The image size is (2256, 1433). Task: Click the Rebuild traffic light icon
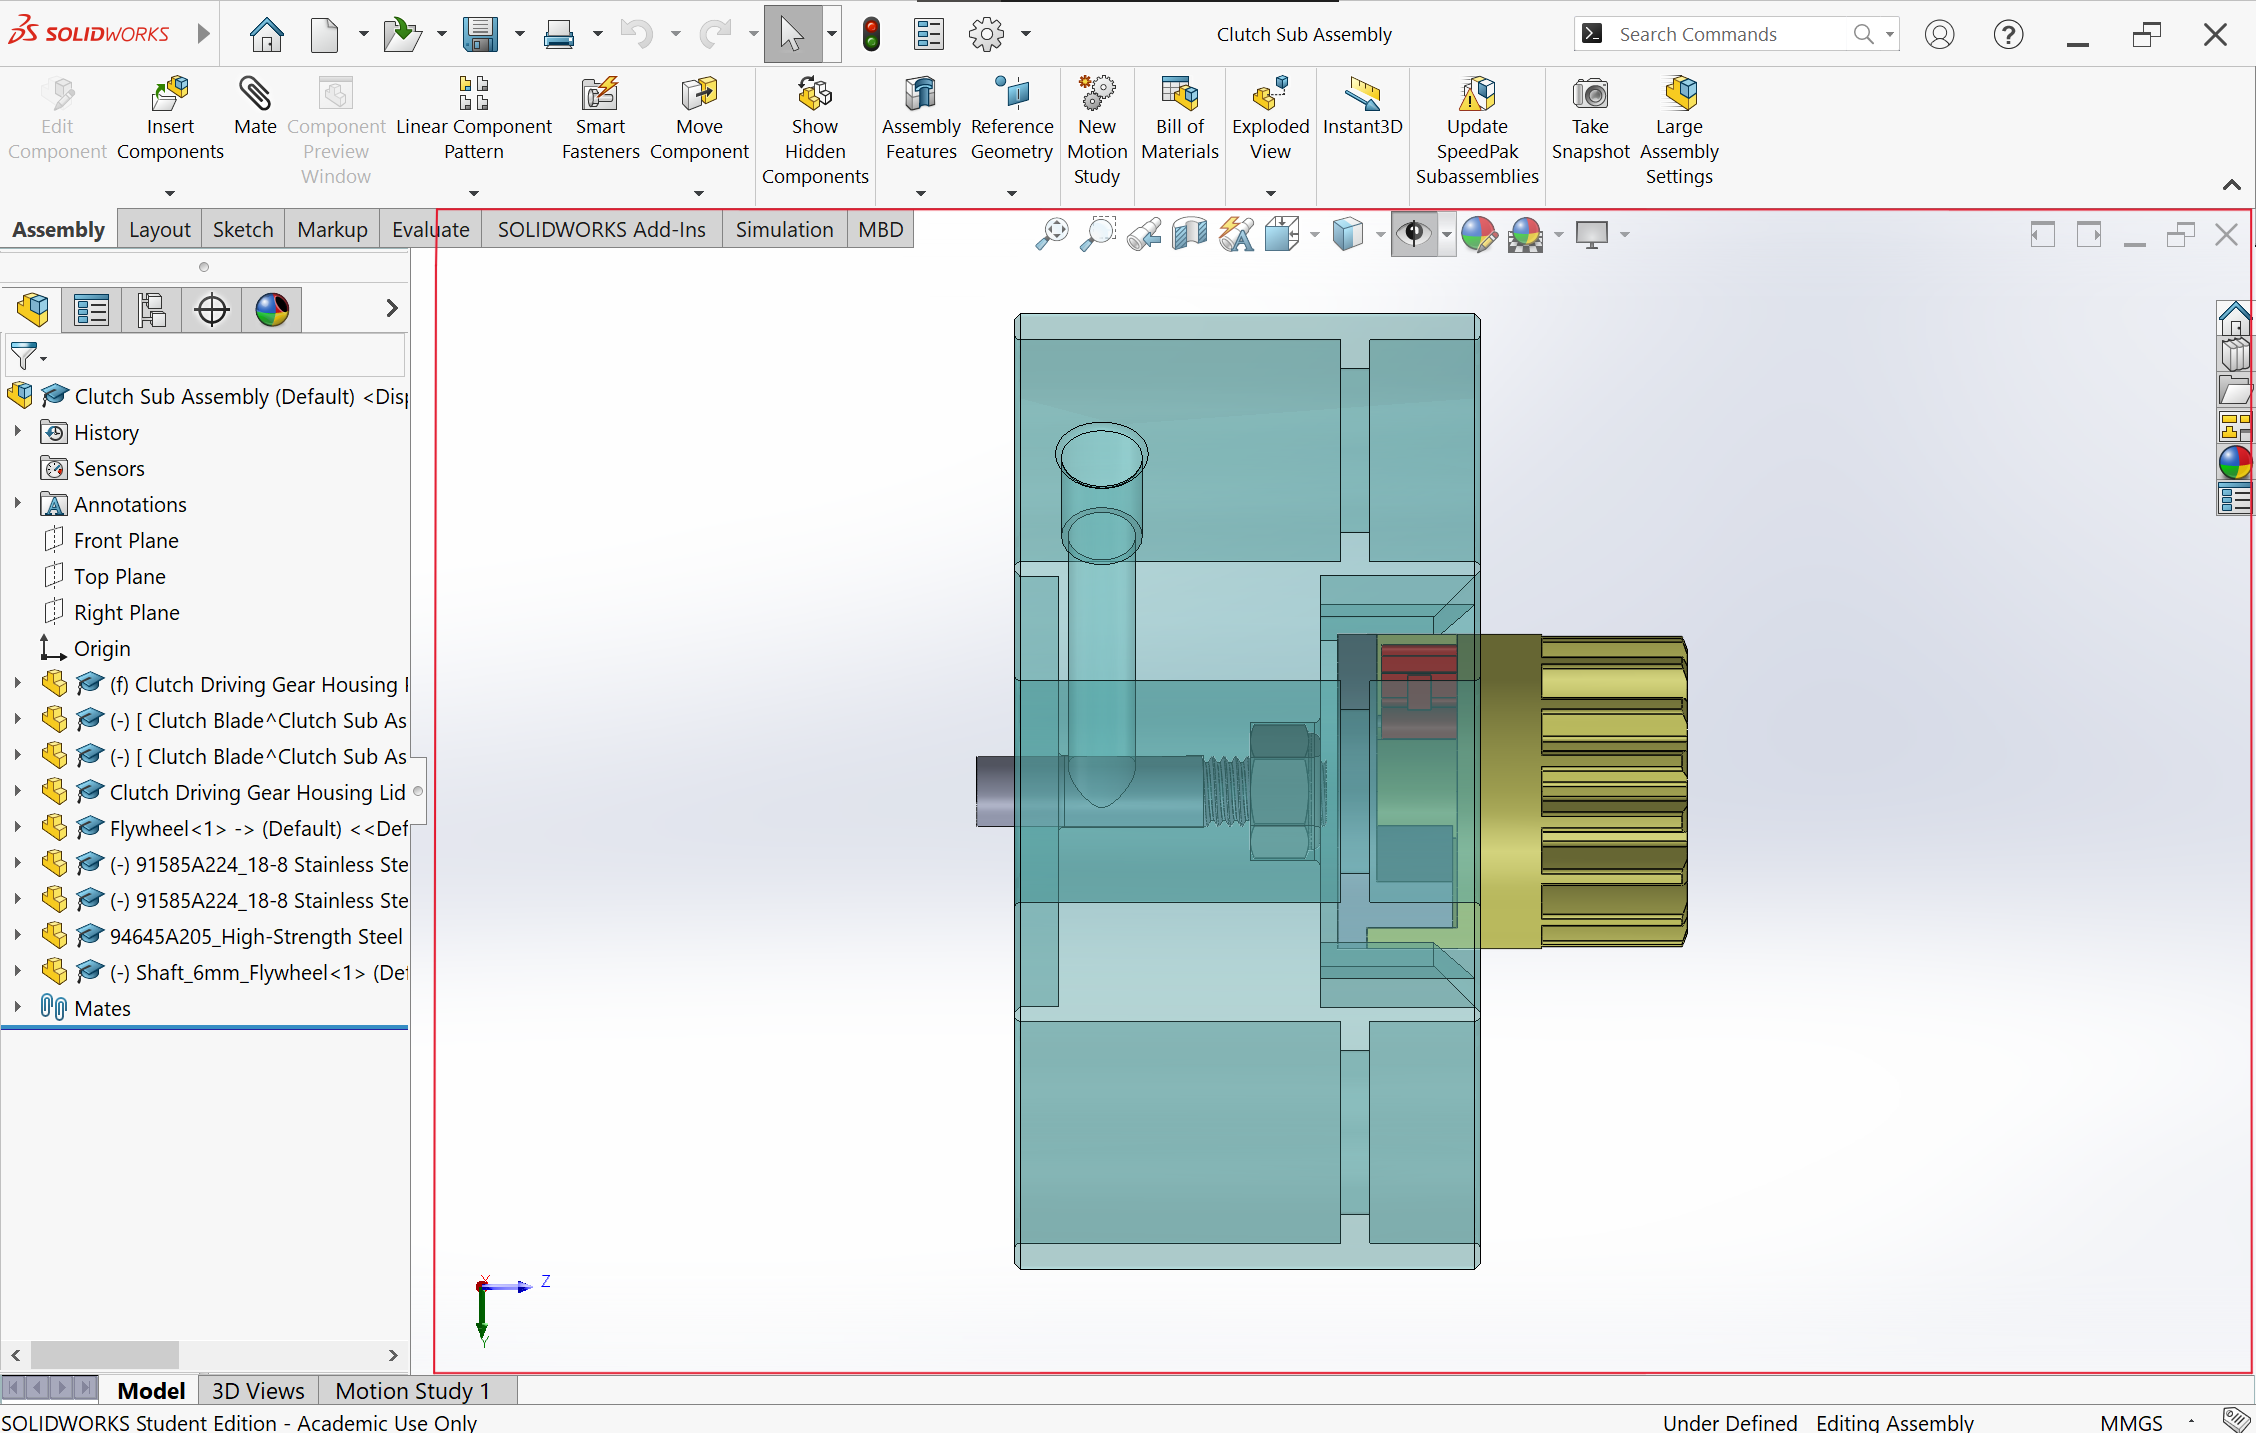click(871, 34)
